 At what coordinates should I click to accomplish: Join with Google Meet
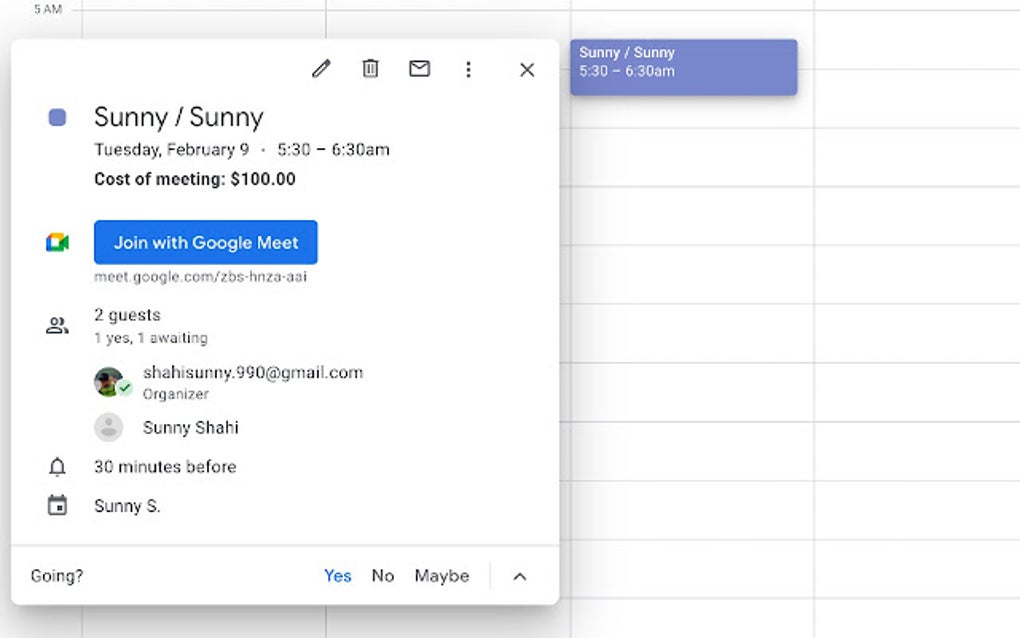[x=205, y=242]
